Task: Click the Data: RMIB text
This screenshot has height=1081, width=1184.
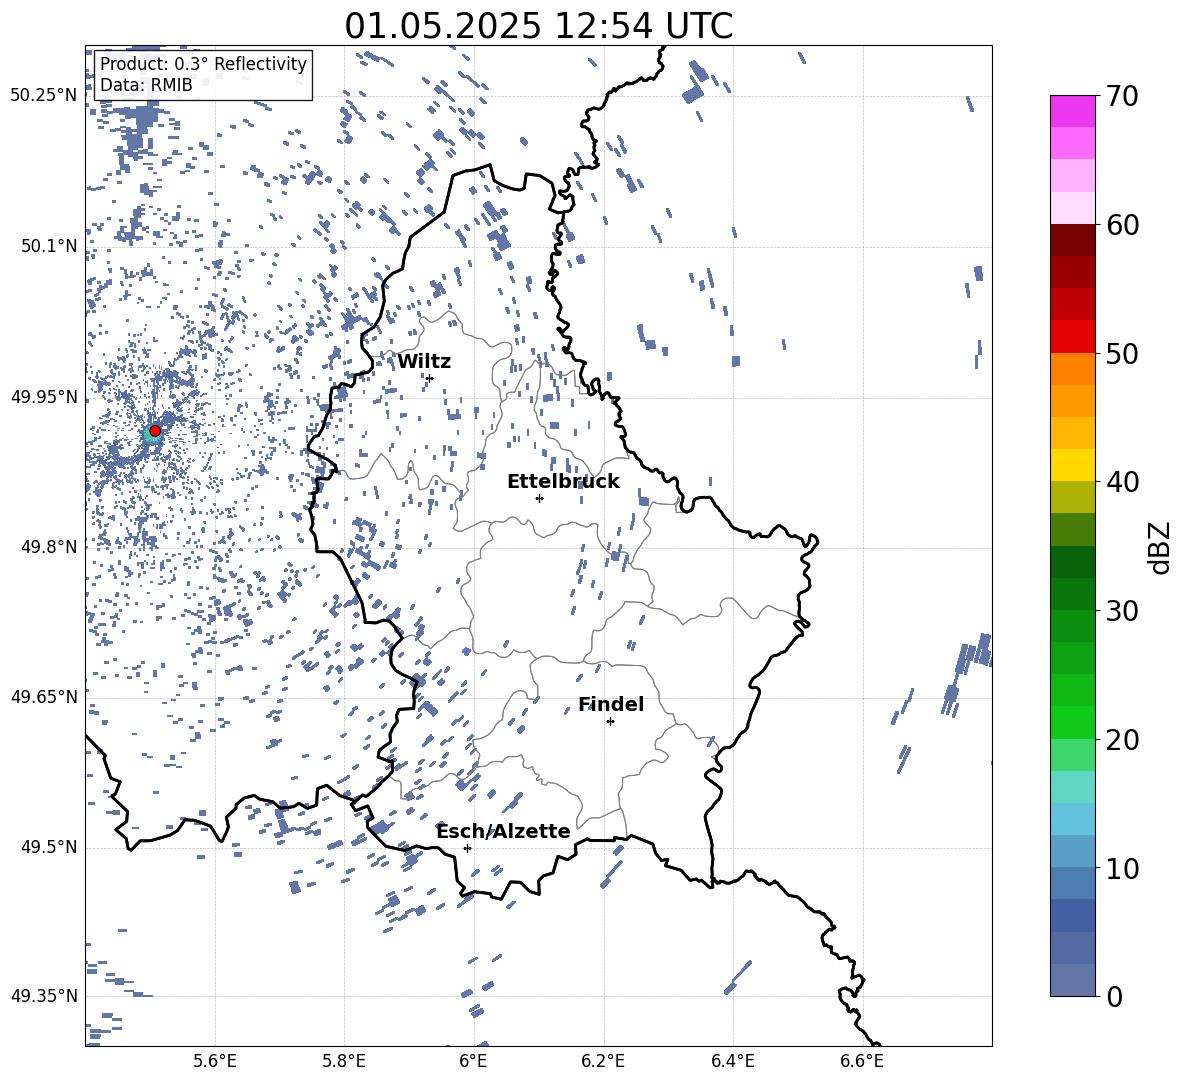Action: click(146, 85)
